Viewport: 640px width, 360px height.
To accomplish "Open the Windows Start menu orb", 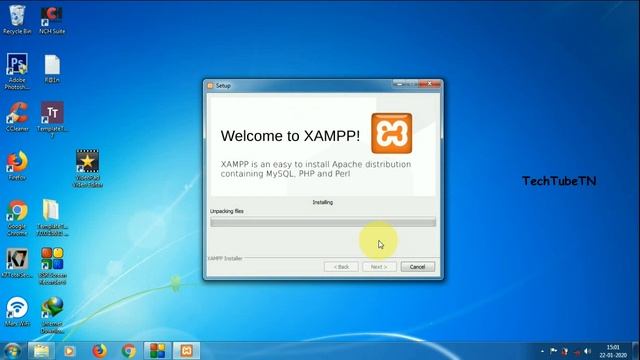I will [x=12, y=351].
